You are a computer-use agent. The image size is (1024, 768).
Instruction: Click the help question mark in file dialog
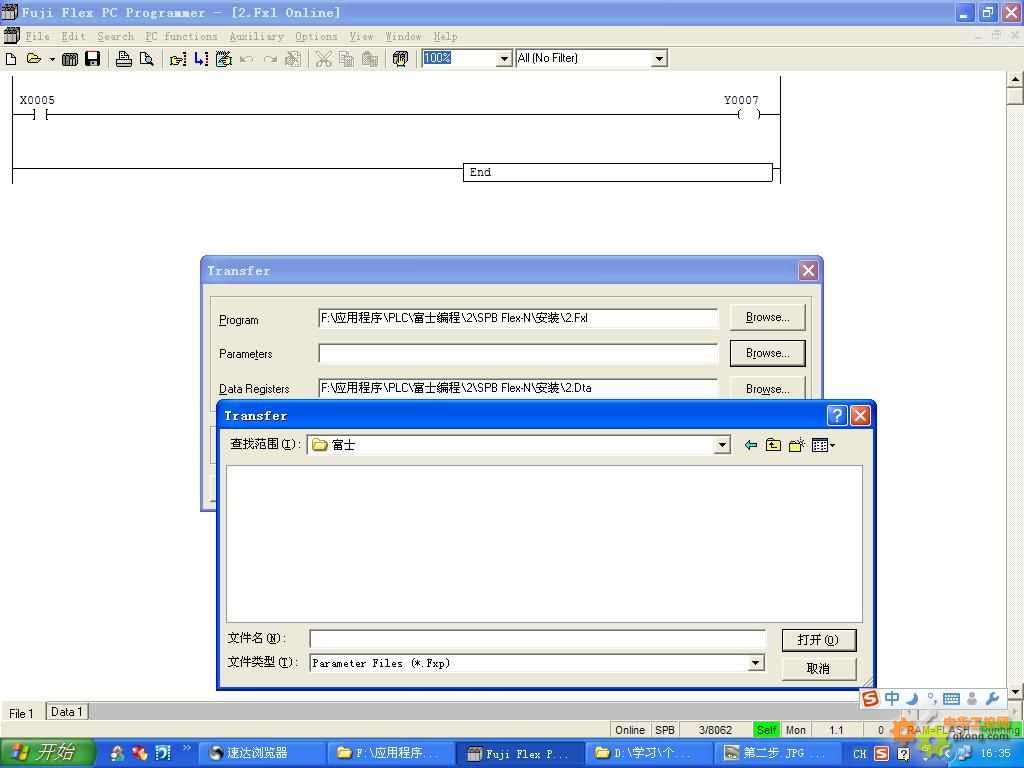[837, 415]
